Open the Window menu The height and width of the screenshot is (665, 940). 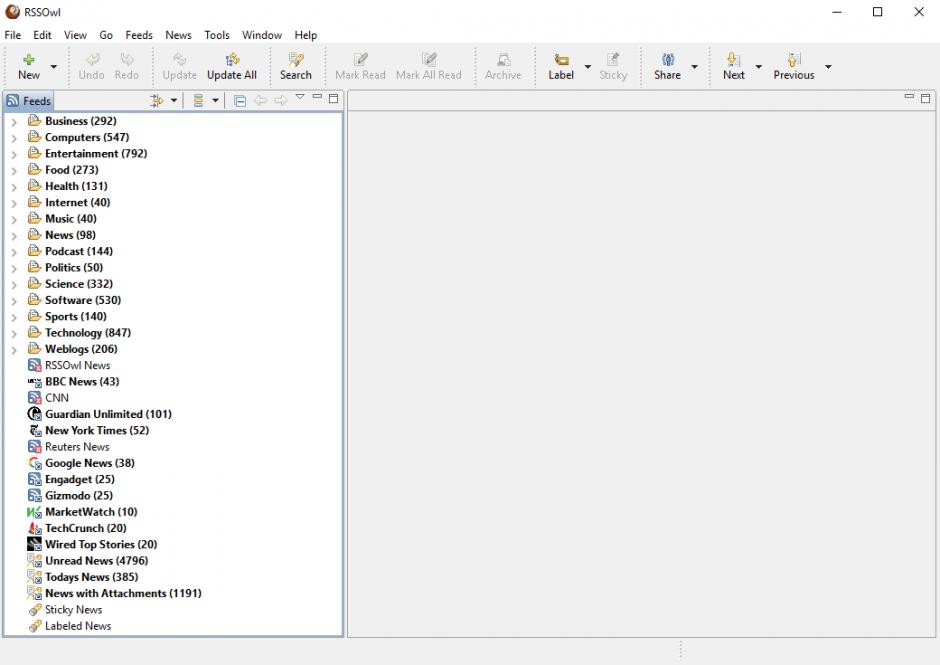[262, 35]
